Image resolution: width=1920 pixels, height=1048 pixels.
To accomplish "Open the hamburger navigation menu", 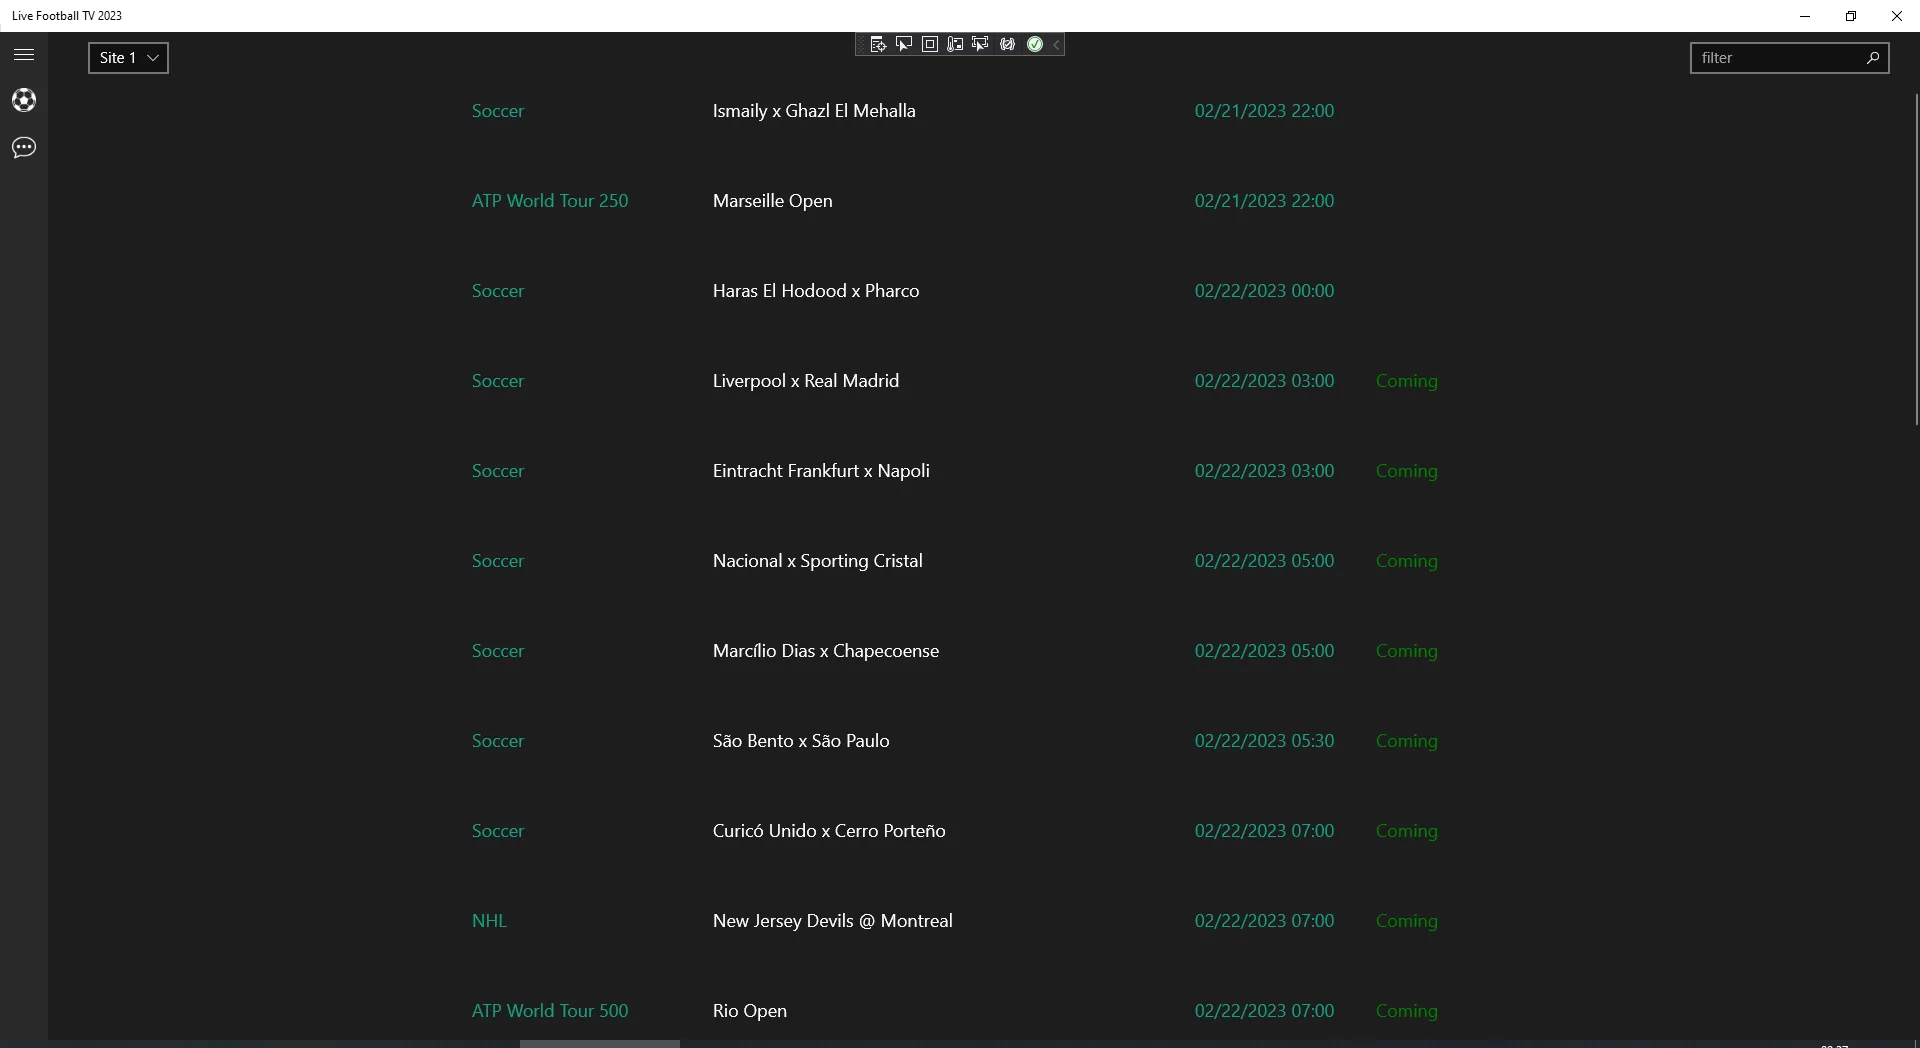I will [x=24, y=55].
